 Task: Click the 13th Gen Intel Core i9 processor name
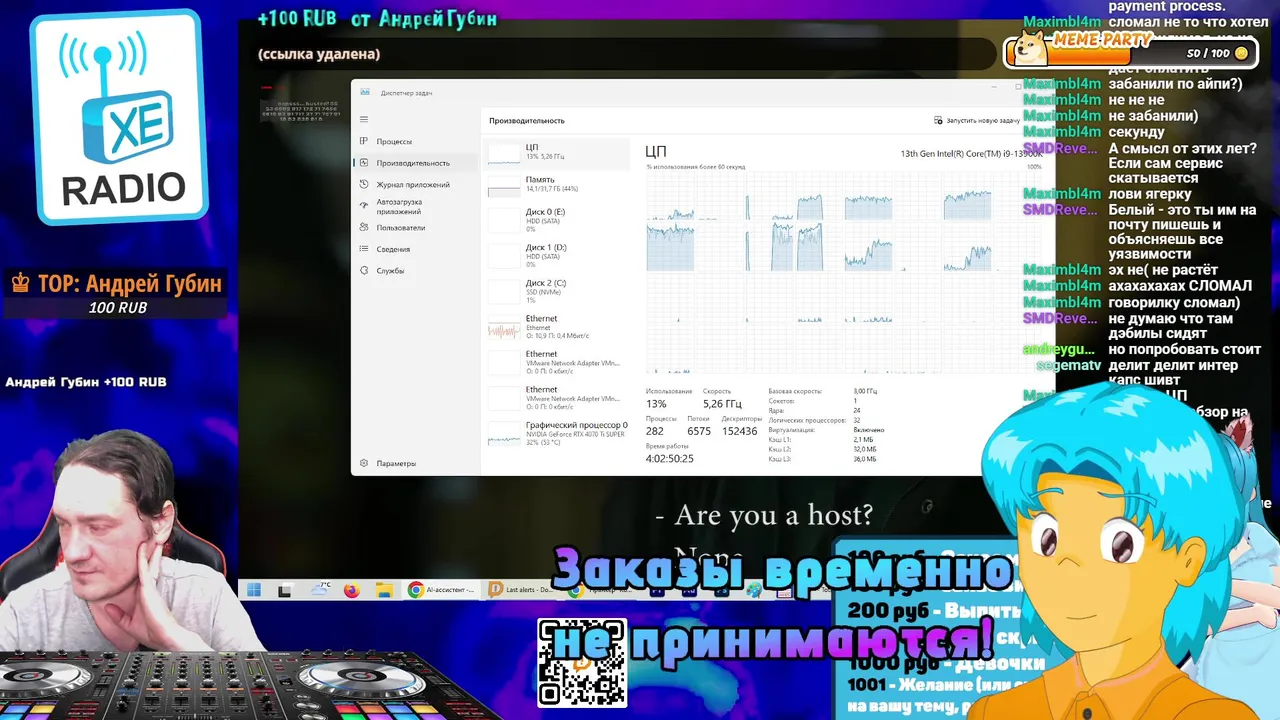pyautogui.click(x=971, y=153)
